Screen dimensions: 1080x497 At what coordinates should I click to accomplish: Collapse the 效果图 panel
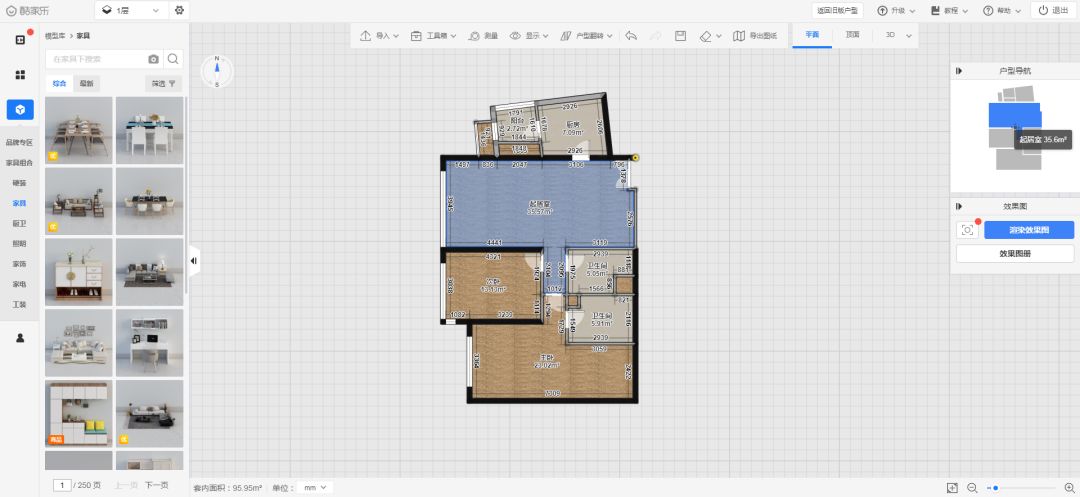click(x=959, y=206)
